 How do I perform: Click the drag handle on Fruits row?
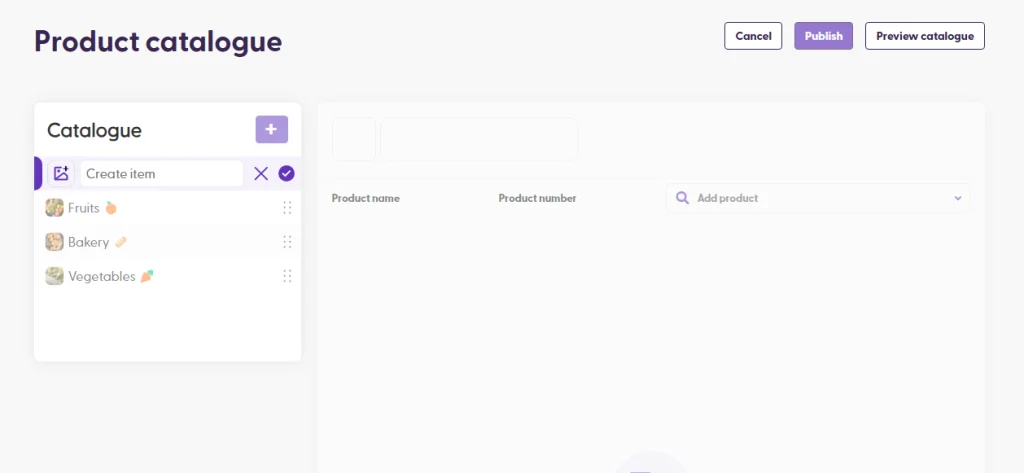287,208
